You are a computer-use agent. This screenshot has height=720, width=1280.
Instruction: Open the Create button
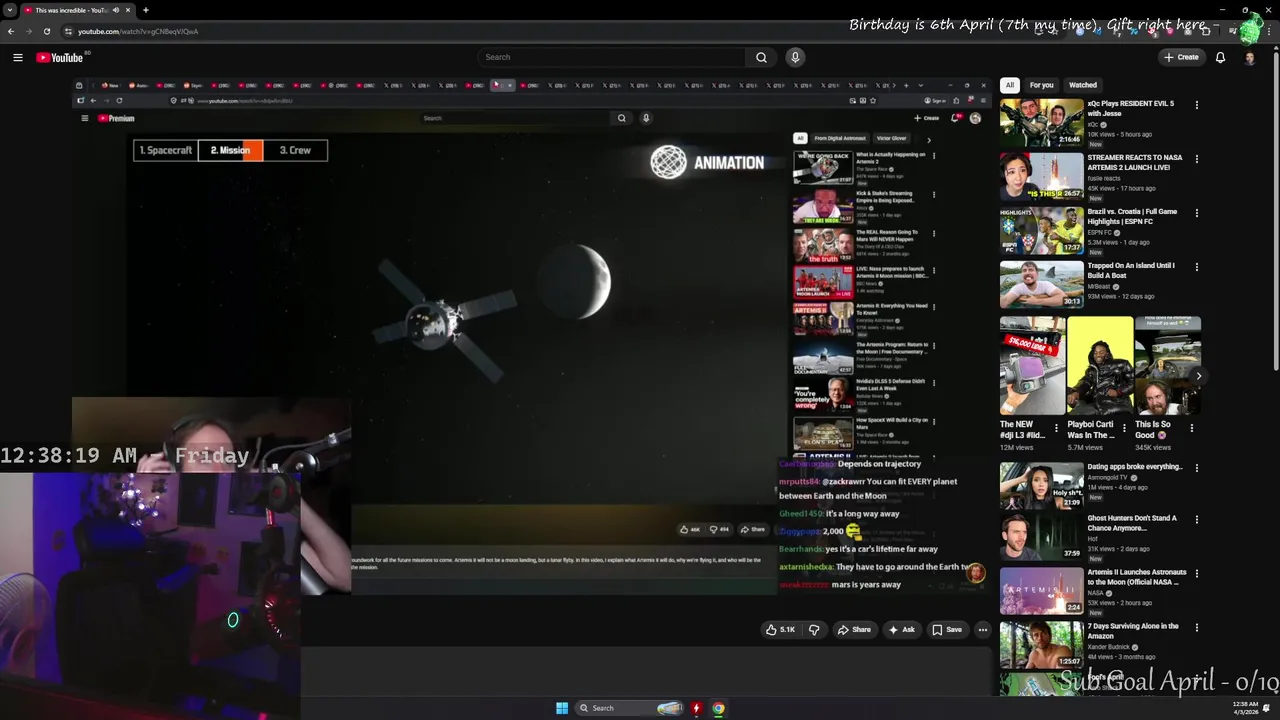(1181, 57)
